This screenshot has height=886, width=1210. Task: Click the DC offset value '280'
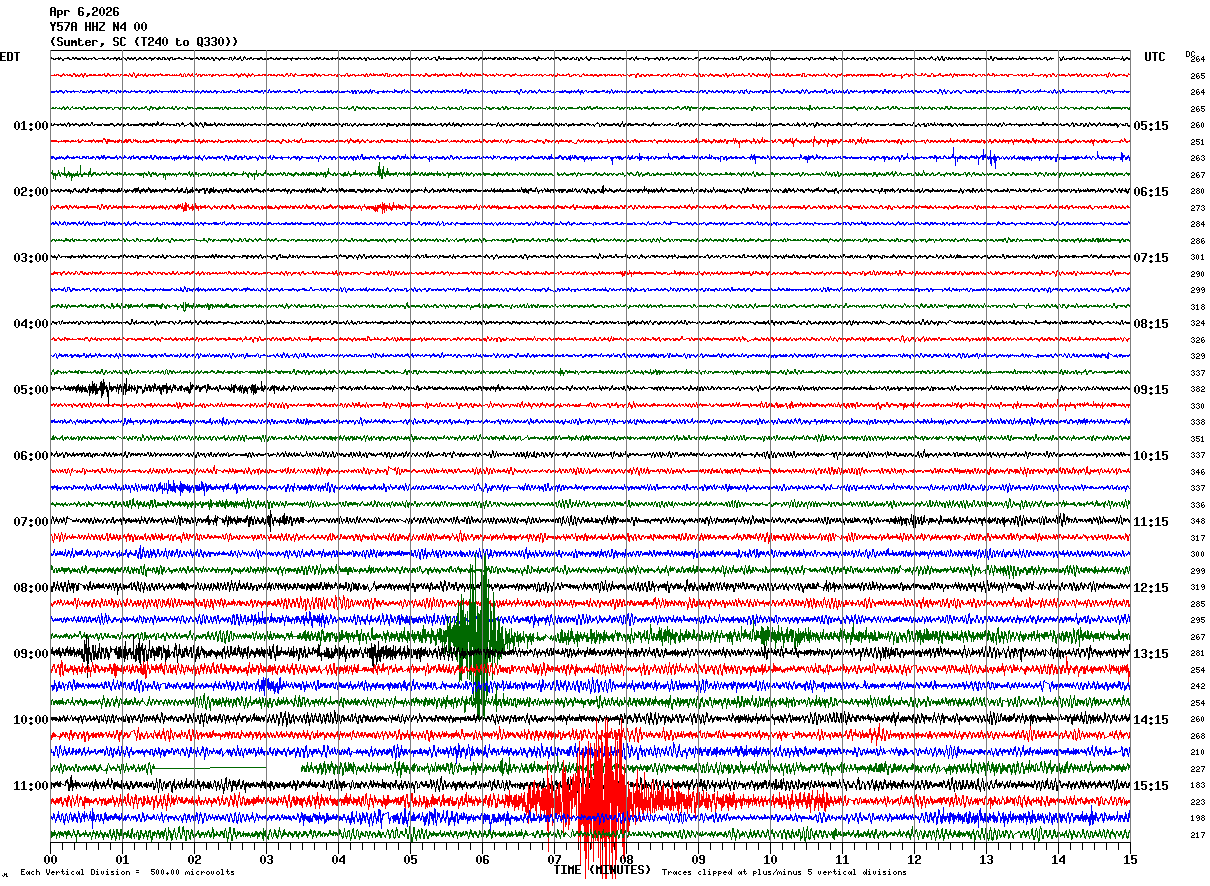1197,192
